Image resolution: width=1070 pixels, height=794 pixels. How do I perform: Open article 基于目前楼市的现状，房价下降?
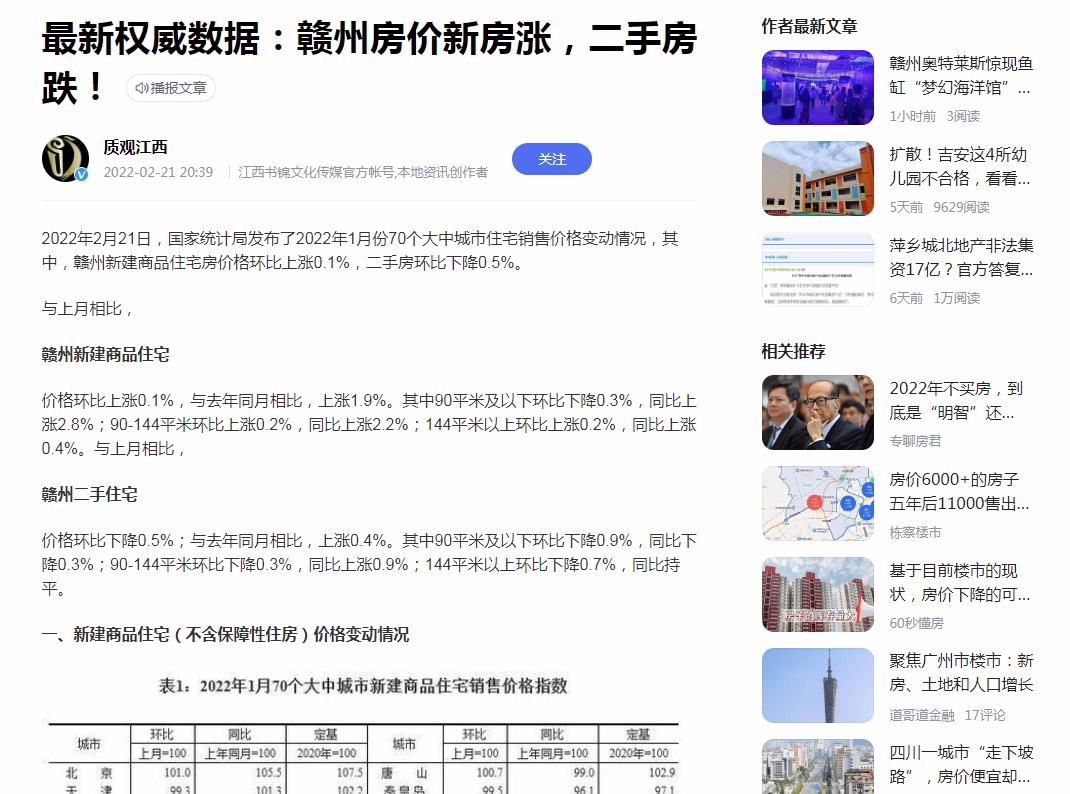click(959, 583)
